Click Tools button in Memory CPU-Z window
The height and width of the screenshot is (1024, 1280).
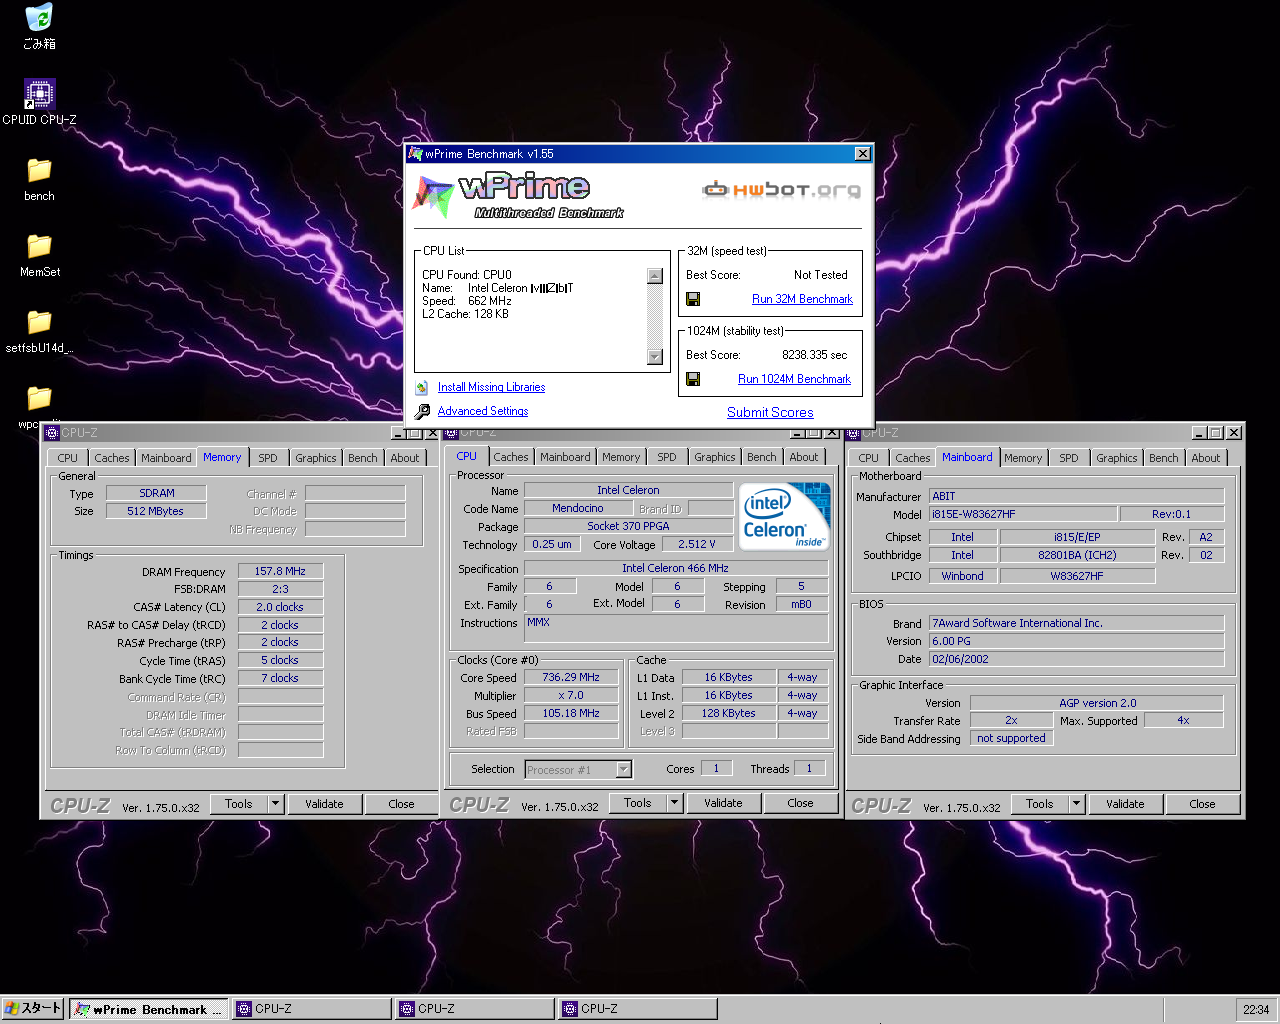[x=239, y=804]
